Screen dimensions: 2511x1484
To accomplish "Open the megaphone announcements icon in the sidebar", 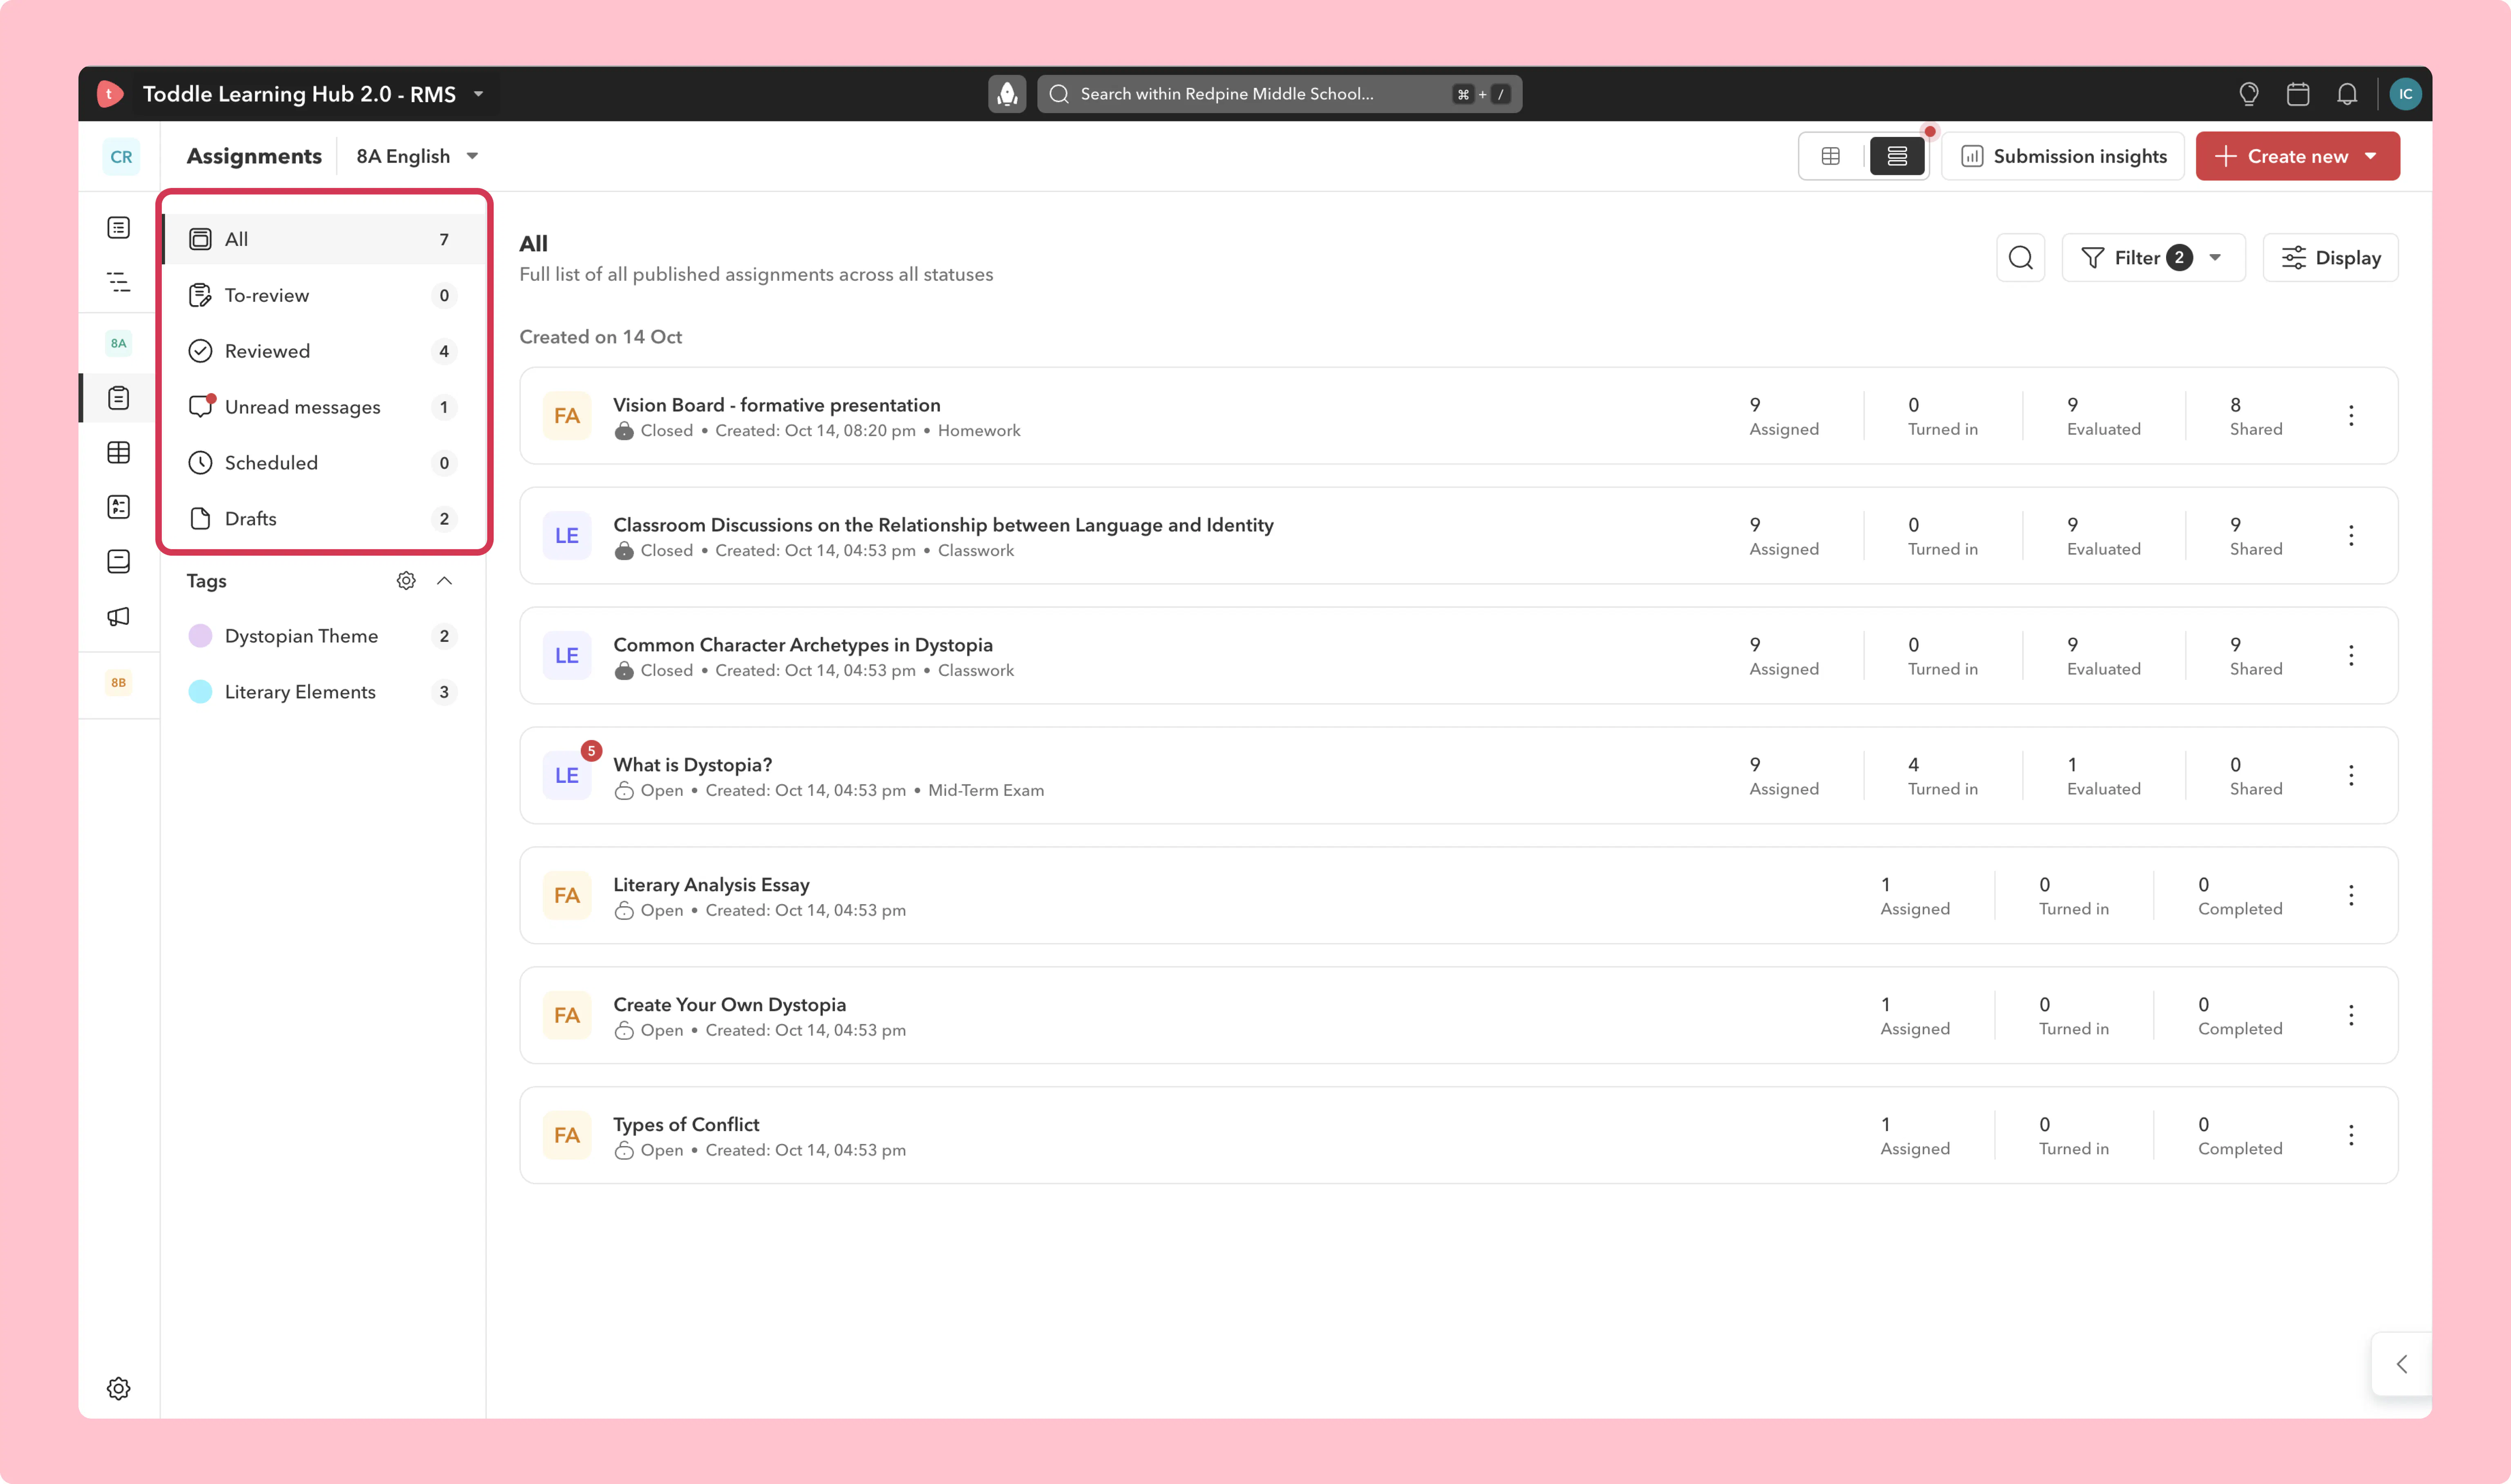I will point(119,616).
